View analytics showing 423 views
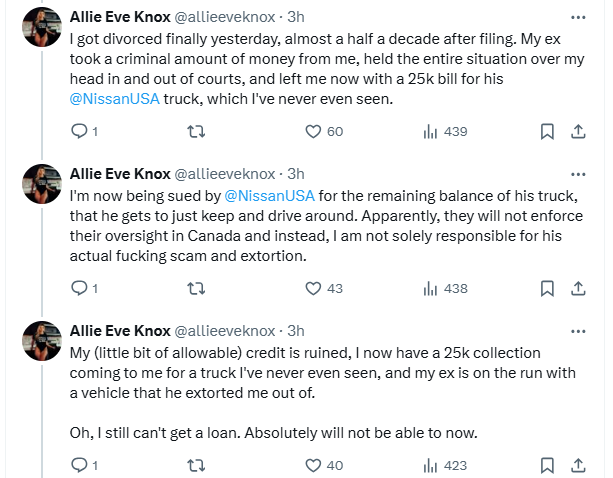This screenshot has width=613, height=478. point(431,464)
